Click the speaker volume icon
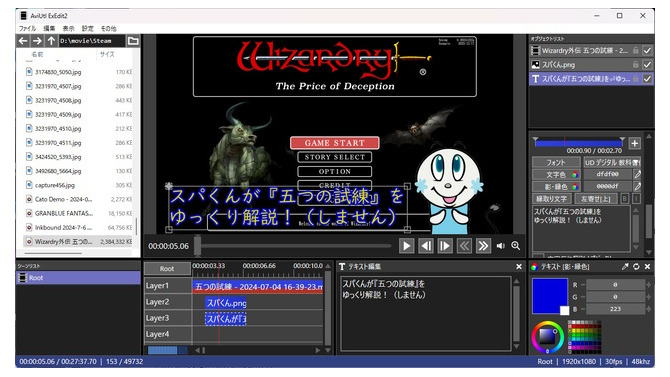 click(x=501, y=246)
